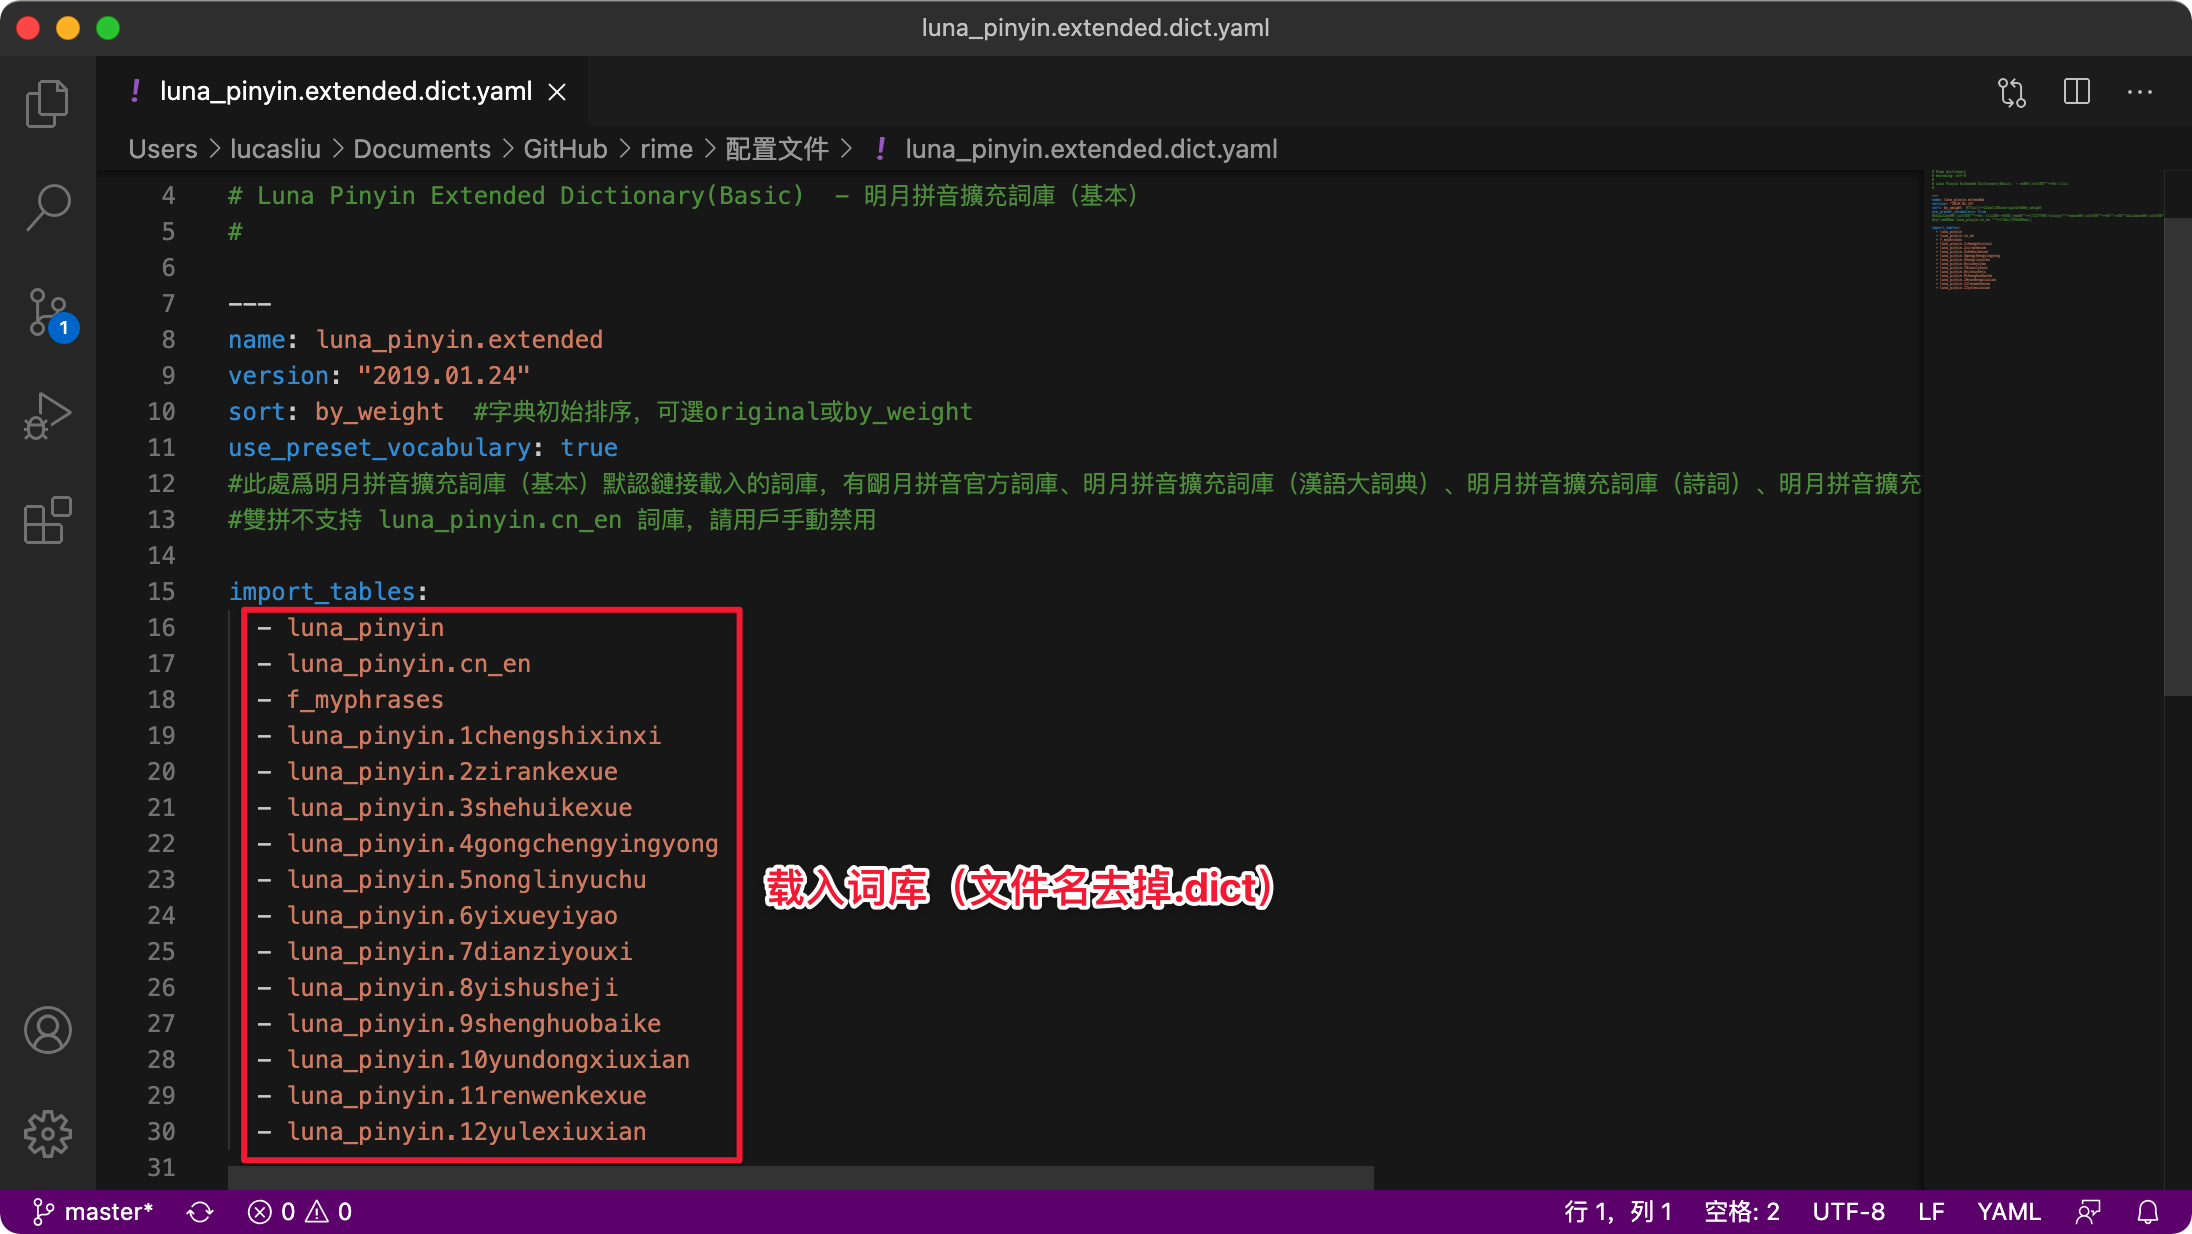The height and width of the screenshot is (1234, 2192).
Task: Click the 'luna_pinyin.cn_en' entry on line 17
Action: tap(408, 663)
